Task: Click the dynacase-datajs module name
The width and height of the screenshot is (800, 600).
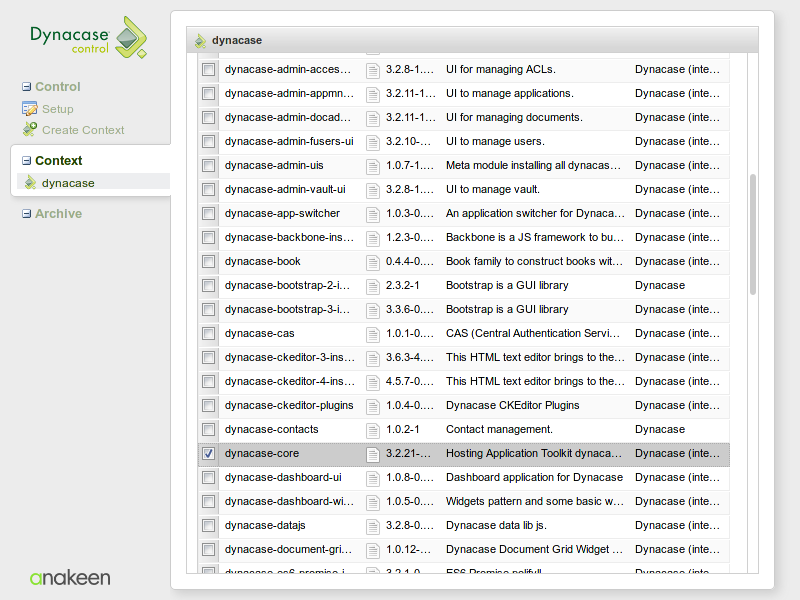Action: coord(265,525)
